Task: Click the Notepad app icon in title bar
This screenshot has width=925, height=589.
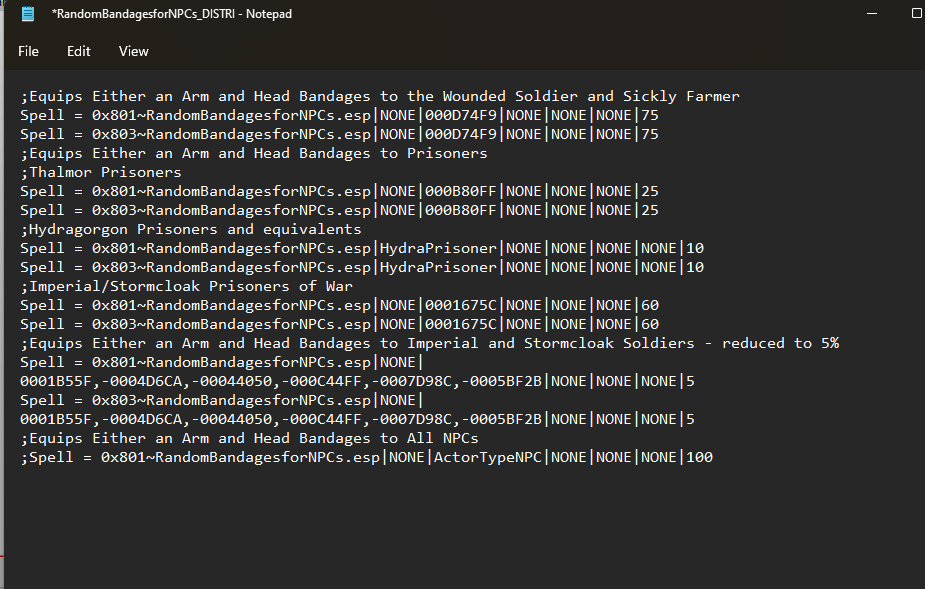Action: (x=28, y=14)
